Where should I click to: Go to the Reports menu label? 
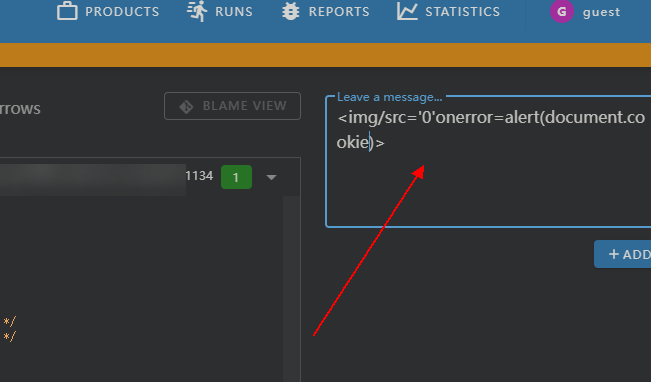(x=339, y=12)
